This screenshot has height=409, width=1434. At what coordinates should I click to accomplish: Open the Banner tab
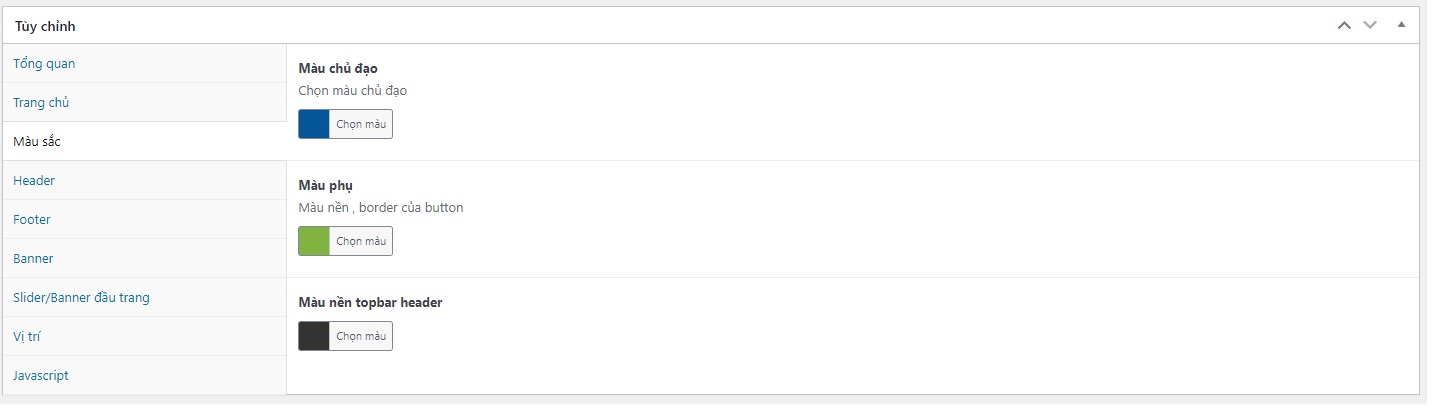[33, 259]
